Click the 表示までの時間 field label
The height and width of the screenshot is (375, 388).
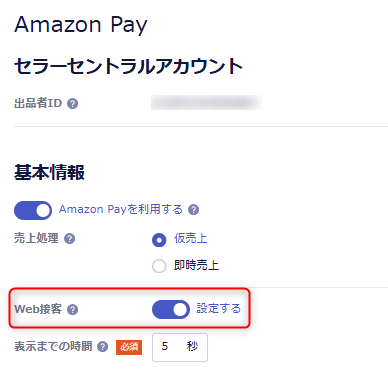pos(53,346)
